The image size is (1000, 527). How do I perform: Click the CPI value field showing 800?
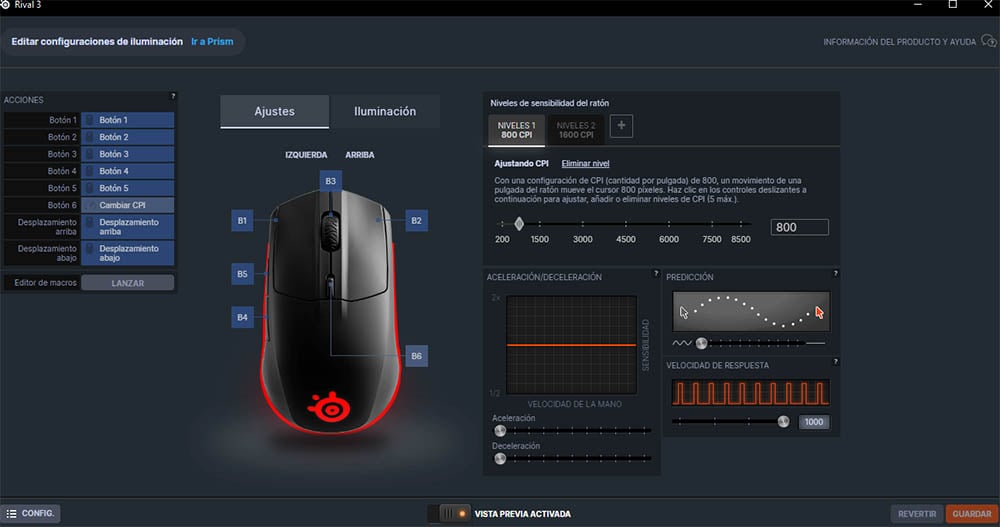800,227
